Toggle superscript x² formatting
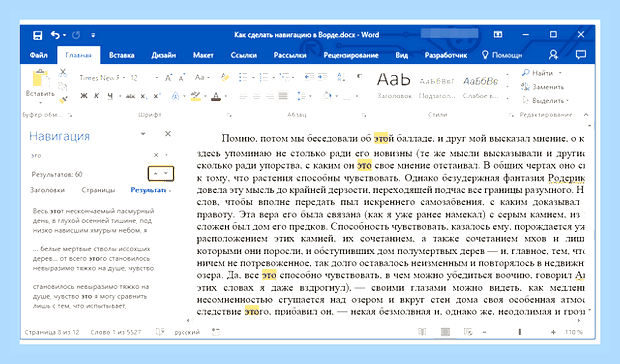Screen dimensions: 620x364 point(157,96)
